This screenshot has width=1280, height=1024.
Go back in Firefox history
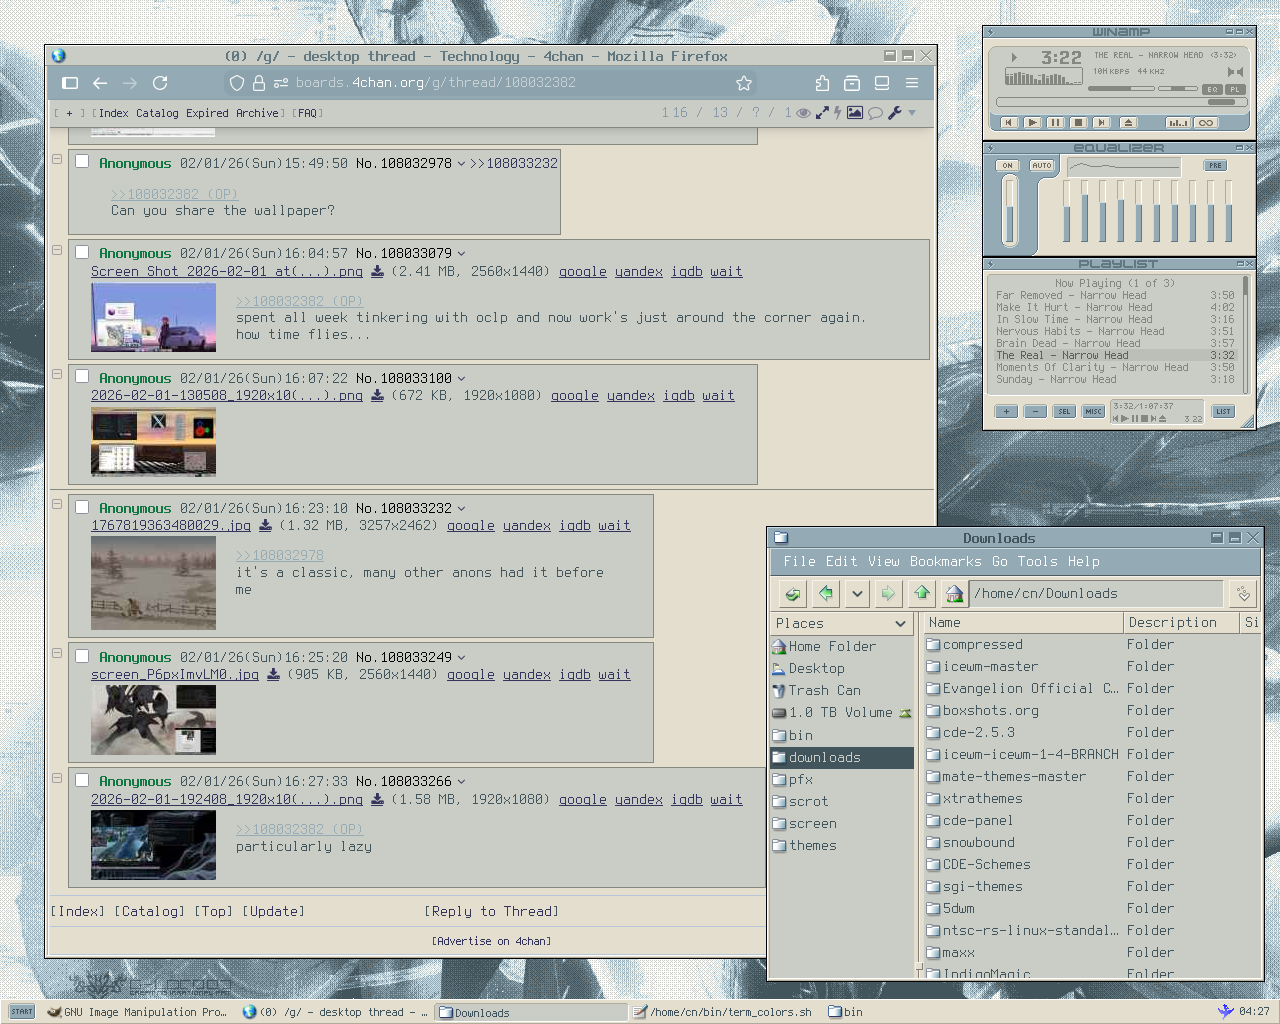point(100,83)
